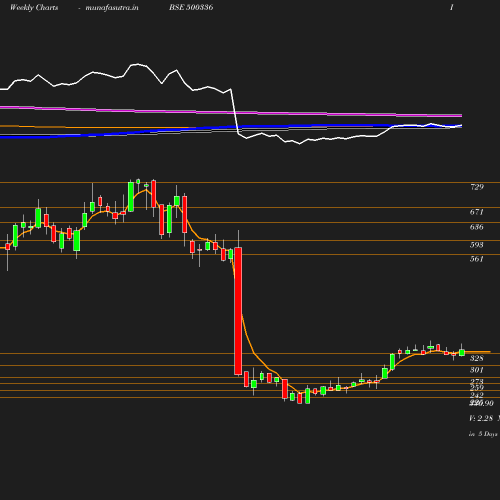Click the 301 price level label

point(477,370)
